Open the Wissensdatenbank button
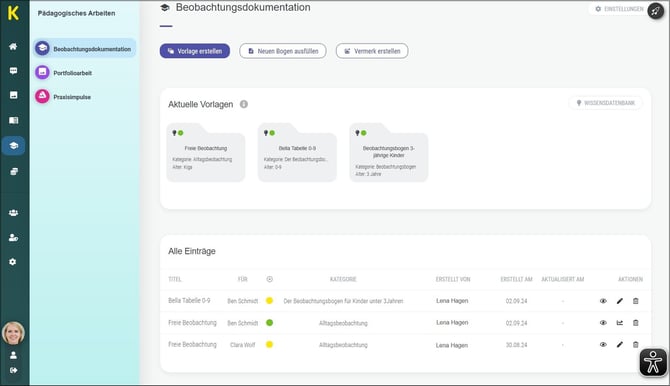Image resolution: width=670 pixels, height=386 pixels. pos(605,103)
